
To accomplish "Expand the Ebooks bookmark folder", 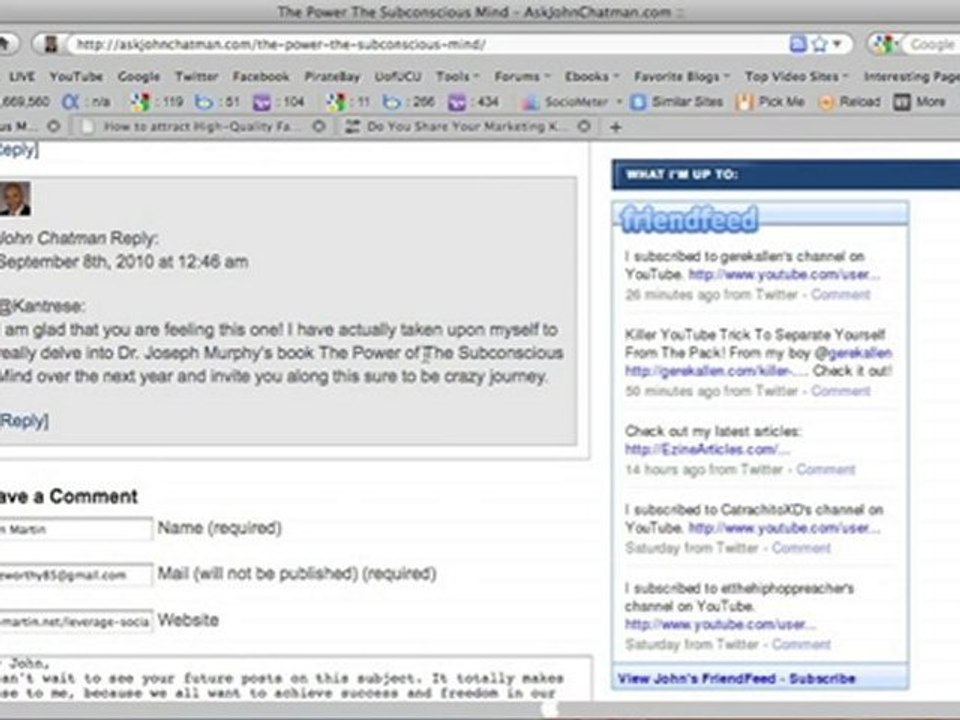I will tap(592, 77).
